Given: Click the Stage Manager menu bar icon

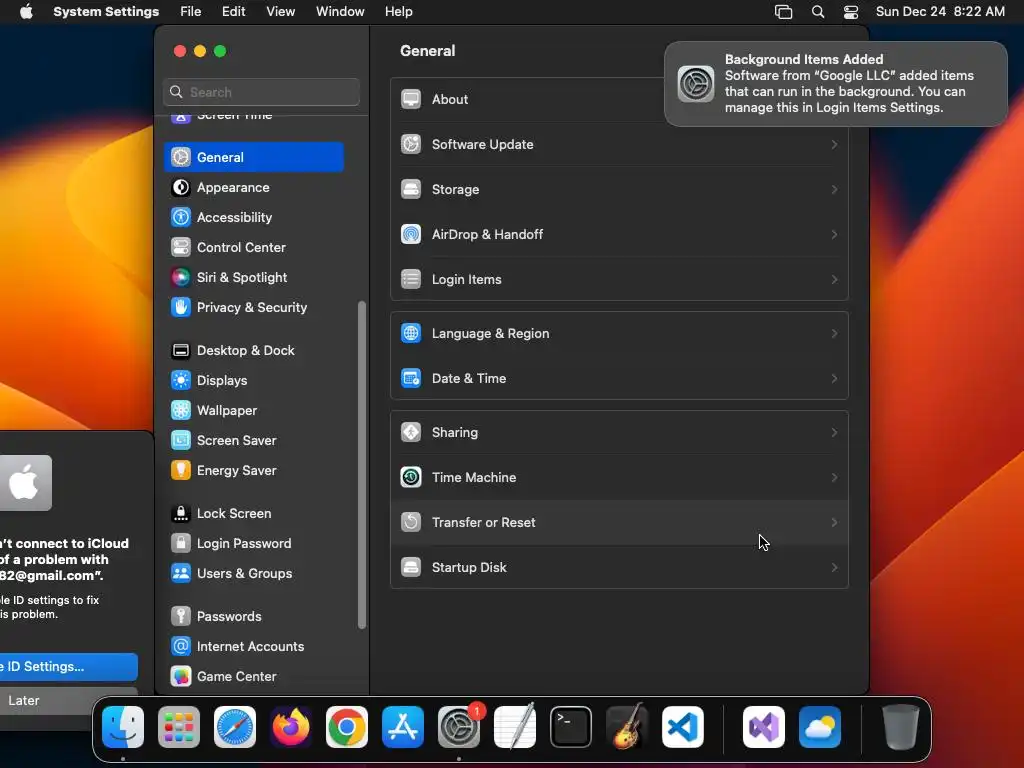Looking at the screenshot, I should click(x=784, y=12).
